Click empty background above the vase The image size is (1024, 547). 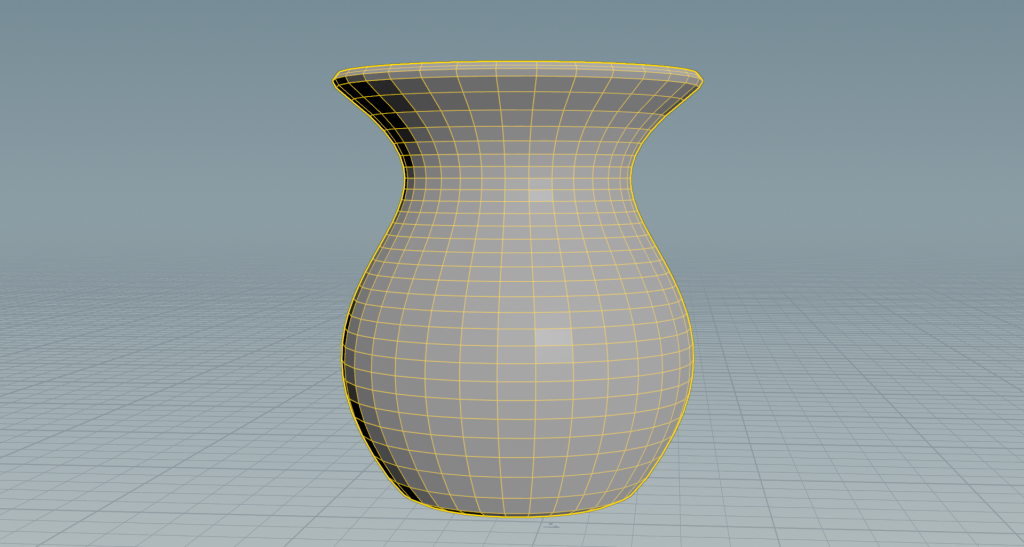[x=517, y=28]
